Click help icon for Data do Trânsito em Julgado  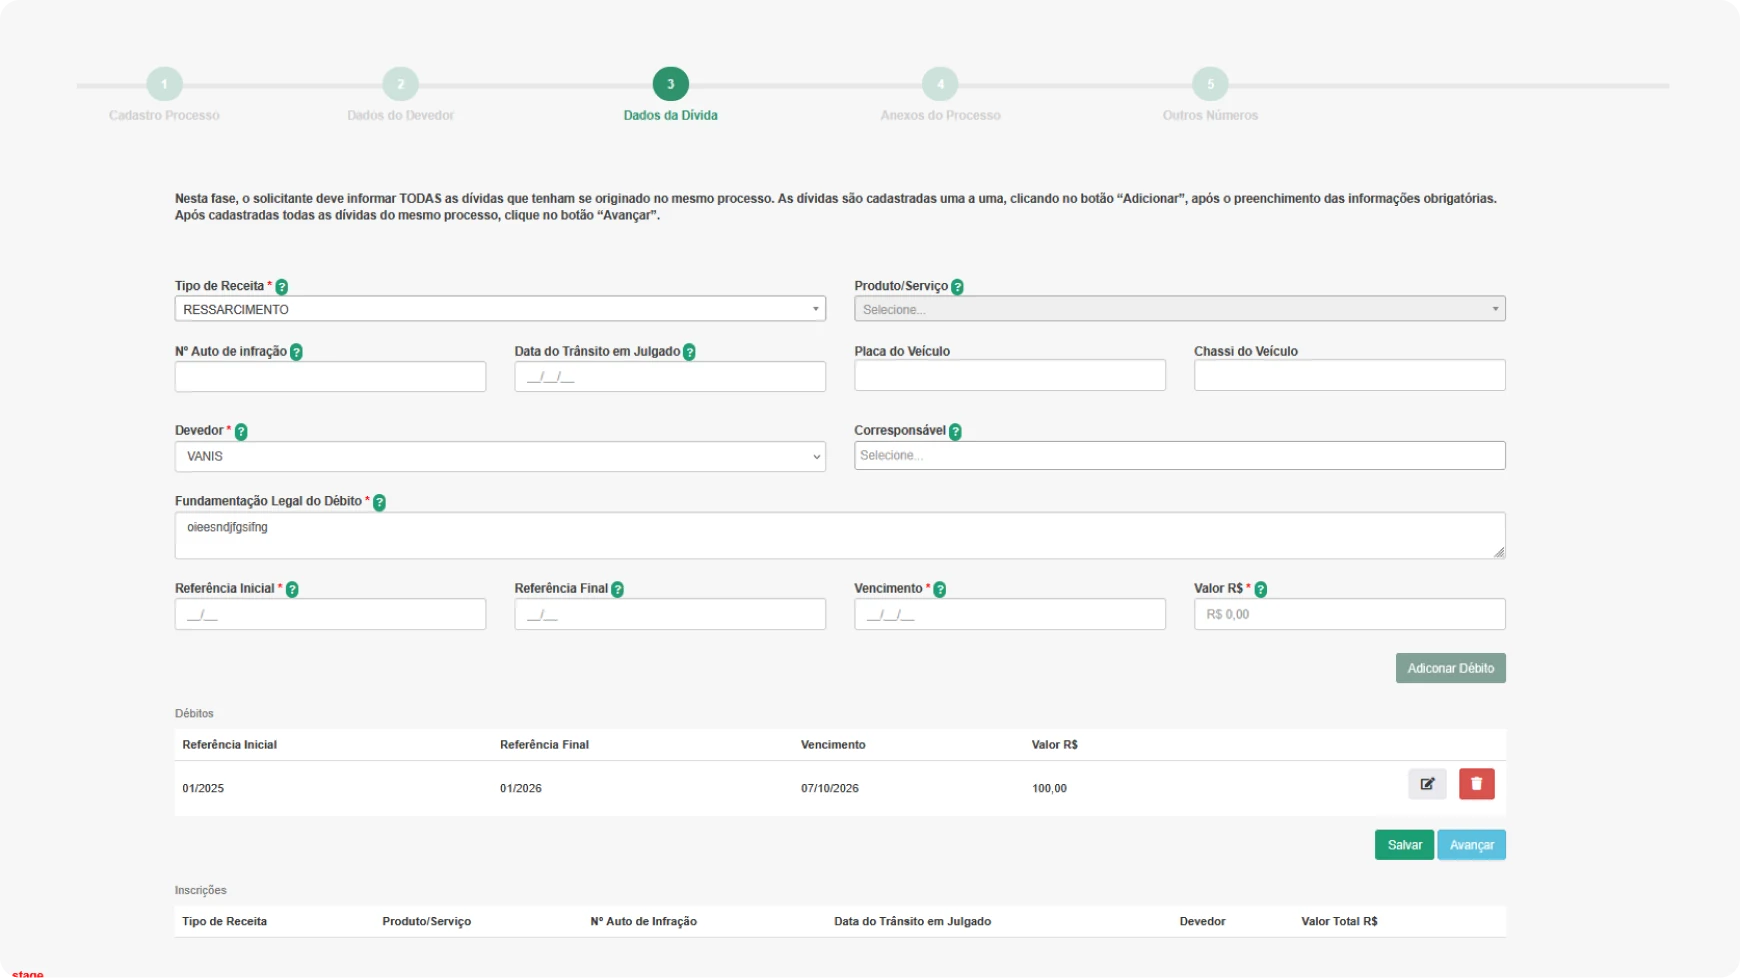pyautogui.click(x=689, y=352)
